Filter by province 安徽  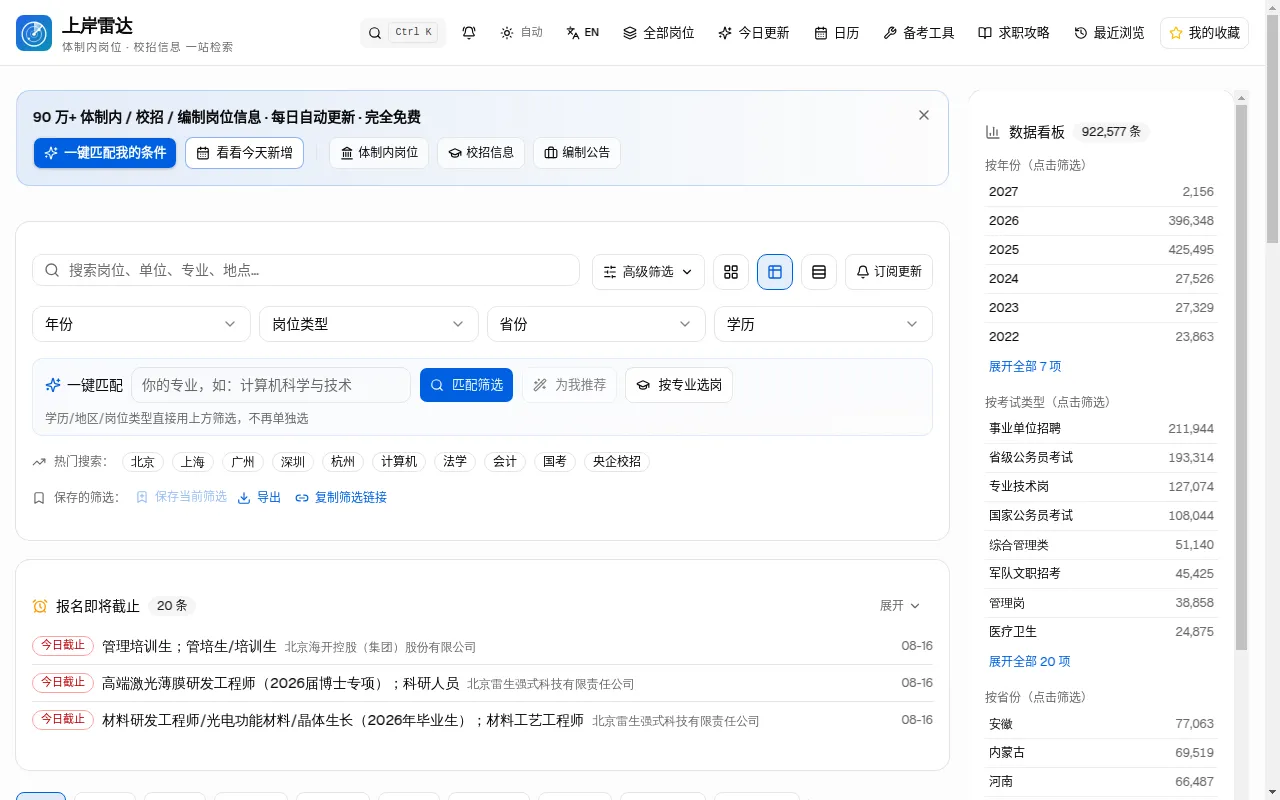pyautogui.click(x=1101, y=724)
